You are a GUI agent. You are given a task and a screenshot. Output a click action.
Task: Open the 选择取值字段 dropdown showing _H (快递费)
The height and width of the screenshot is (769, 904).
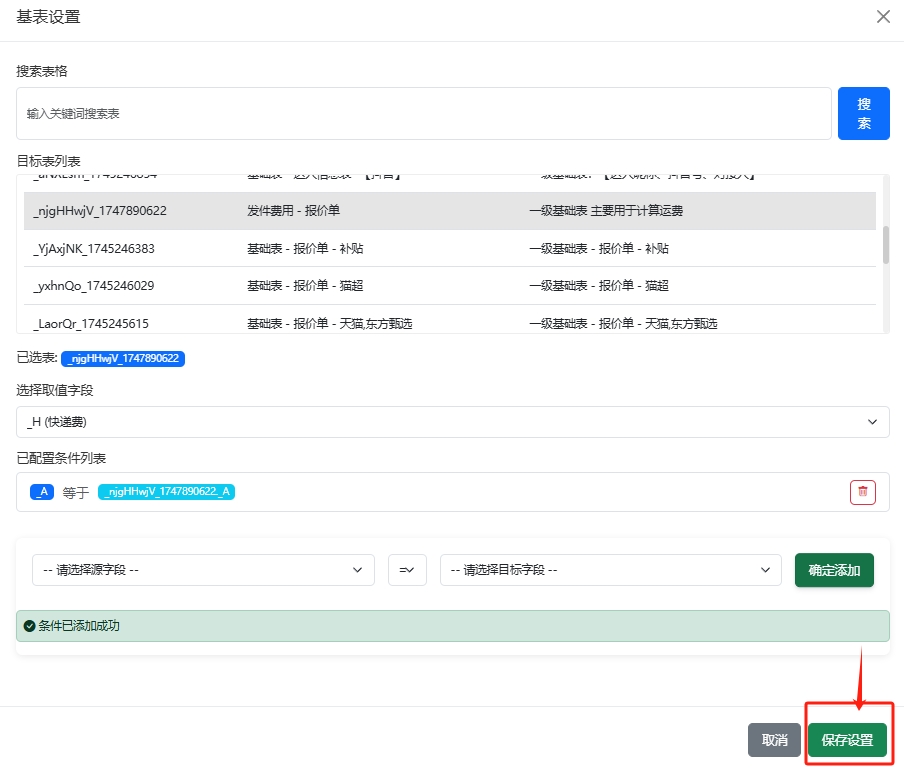pyautogui.click(x=452, y=422)
